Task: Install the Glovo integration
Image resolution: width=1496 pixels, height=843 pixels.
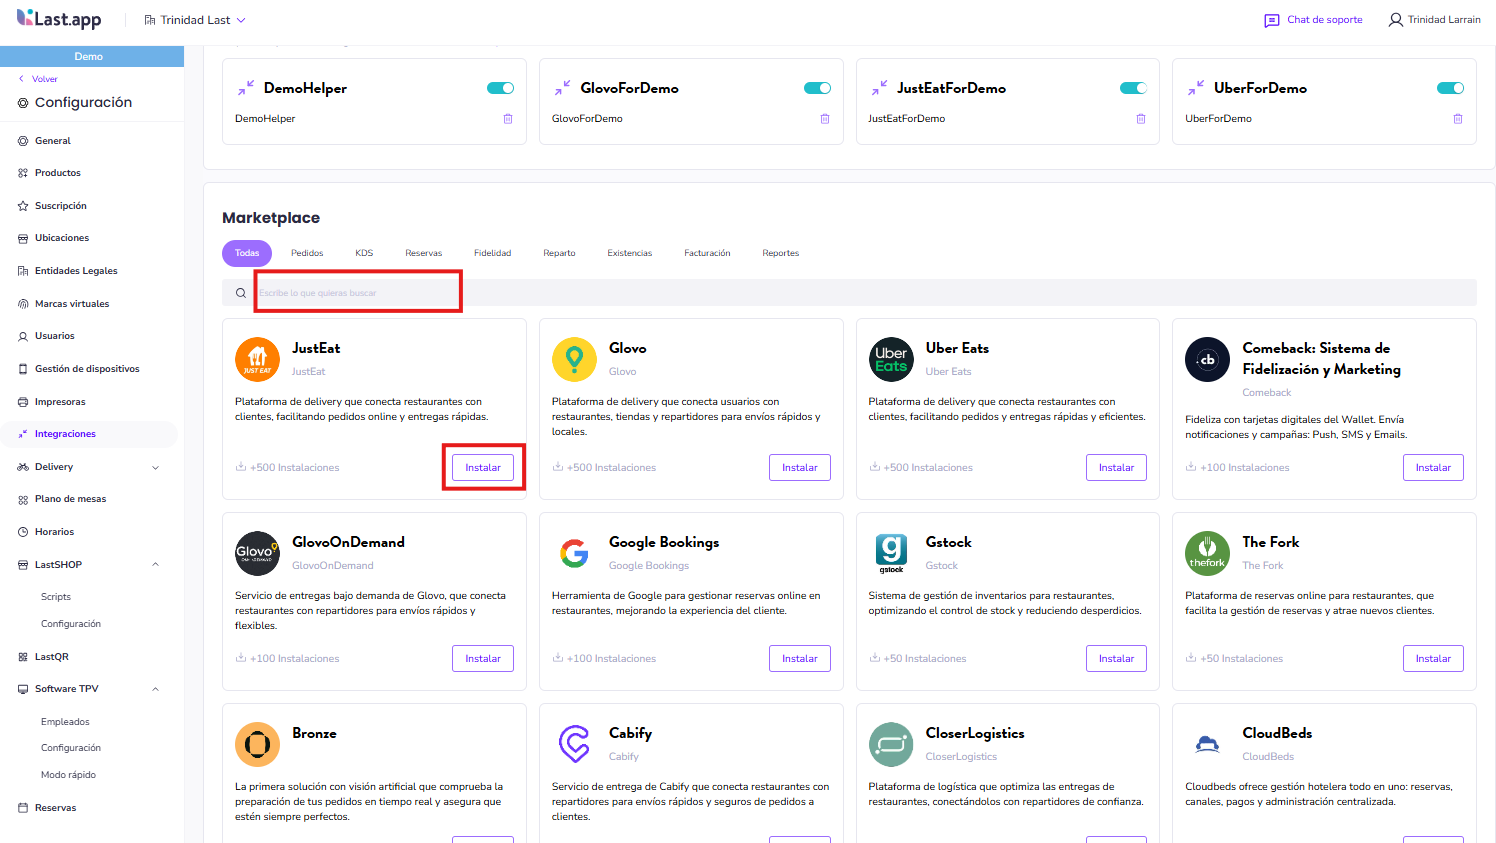Action: tap(800, 467)
